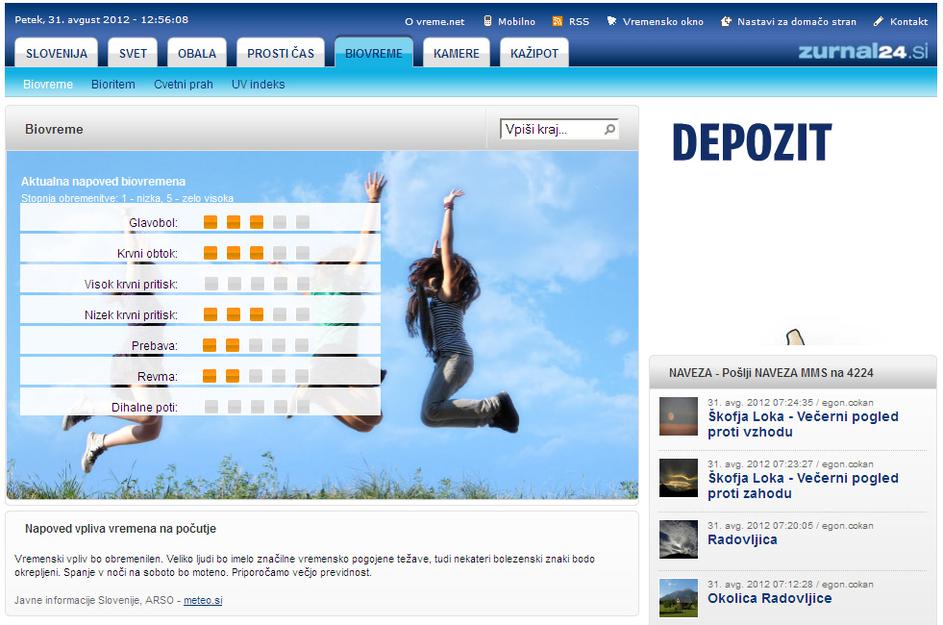The image size is (943, 625).
Task: Click the Okolica Radovljice thumbnail
Action: 678,598
